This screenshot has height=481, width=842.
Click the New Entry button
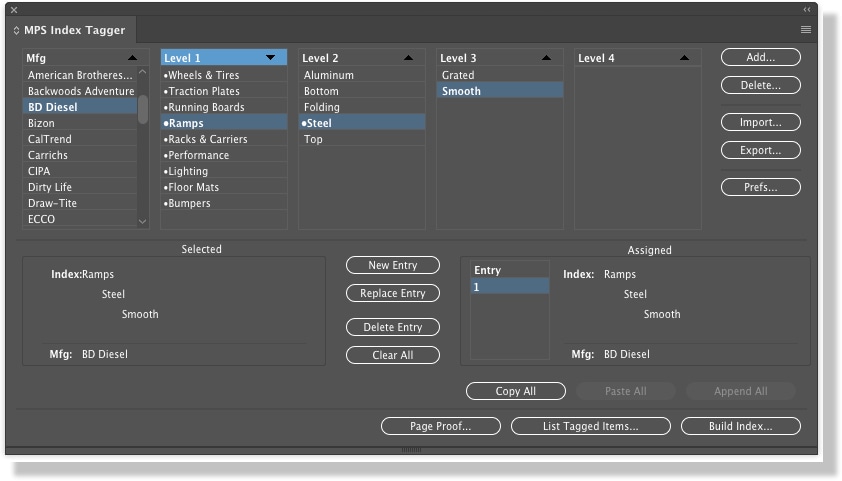(393, 265)
